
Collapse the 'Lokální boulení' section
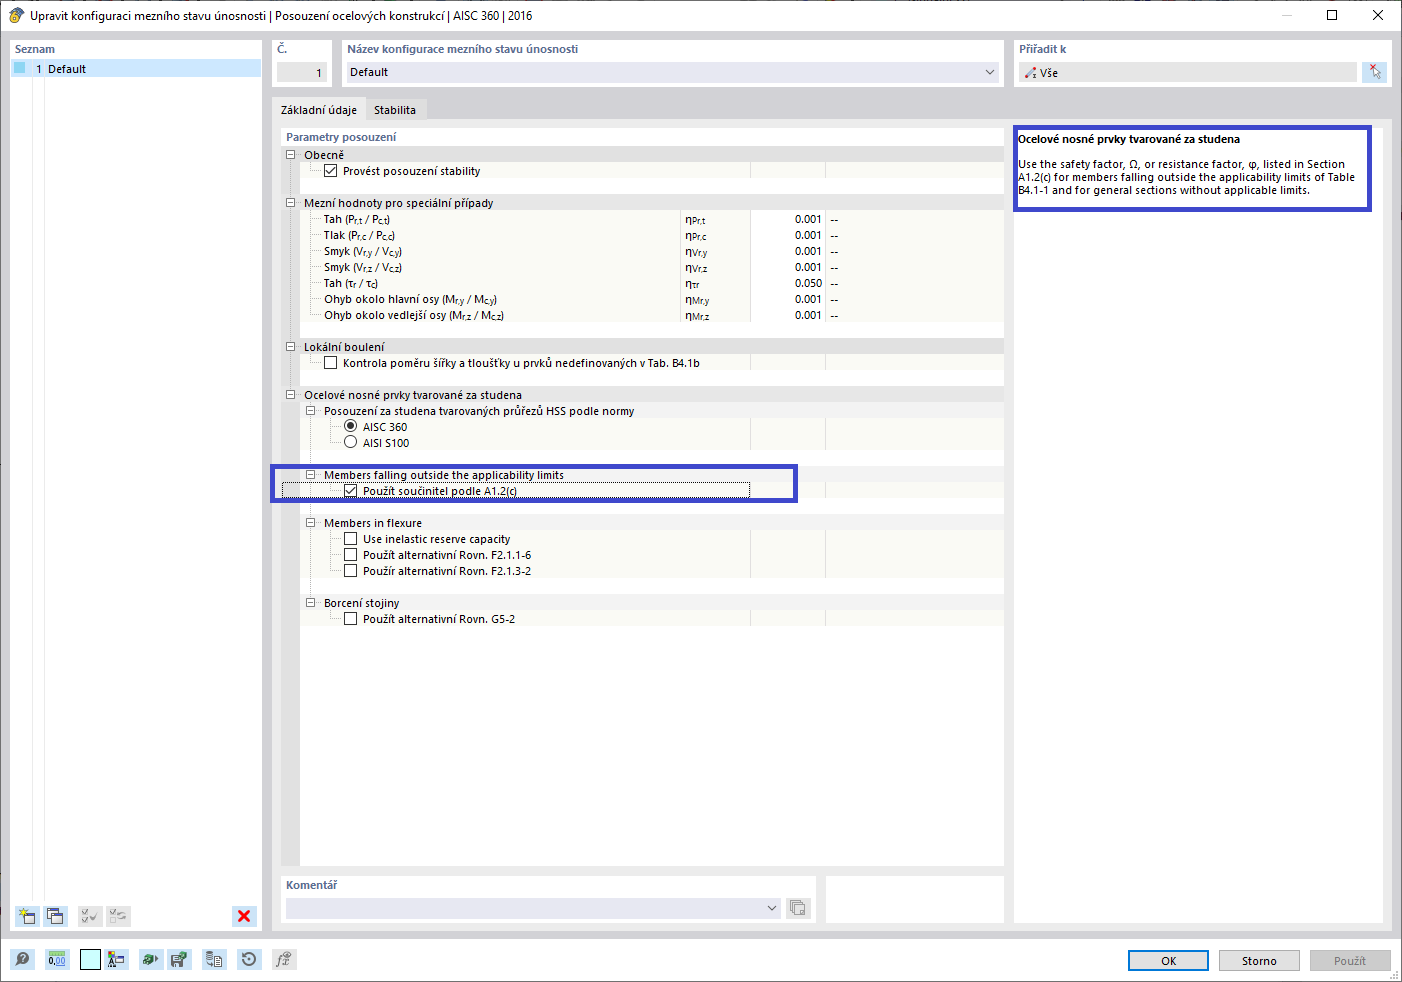(x=291, y=347)
